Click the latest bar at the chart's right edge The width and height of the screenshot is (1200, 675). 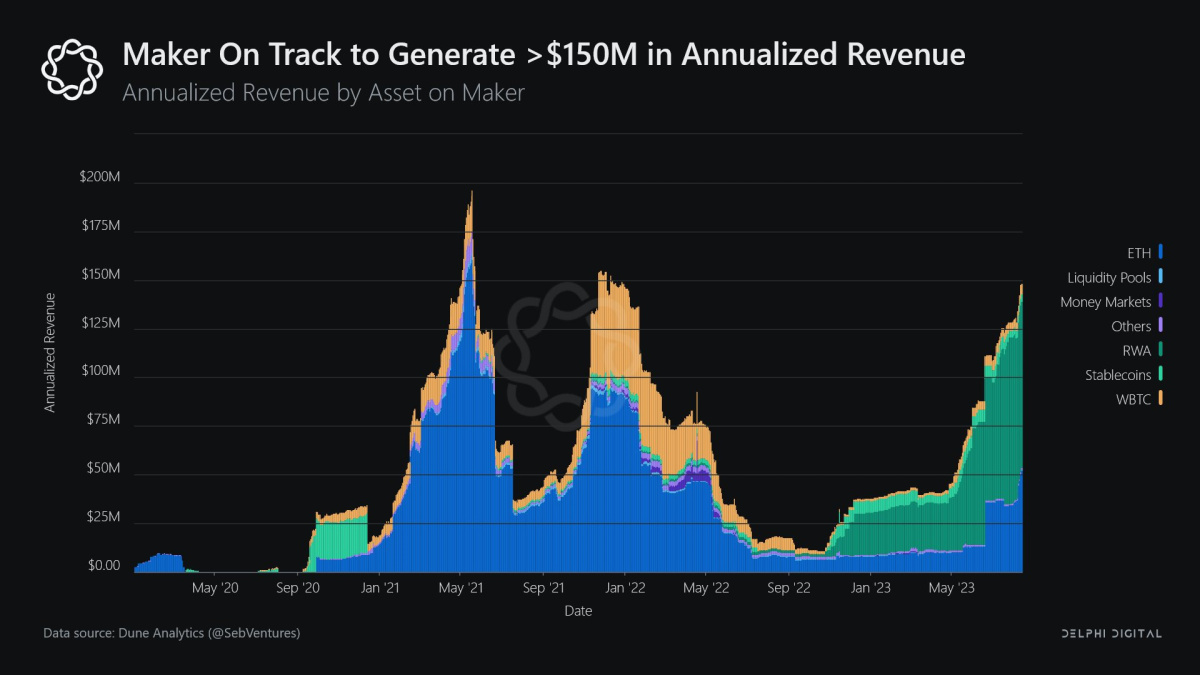1021,428
